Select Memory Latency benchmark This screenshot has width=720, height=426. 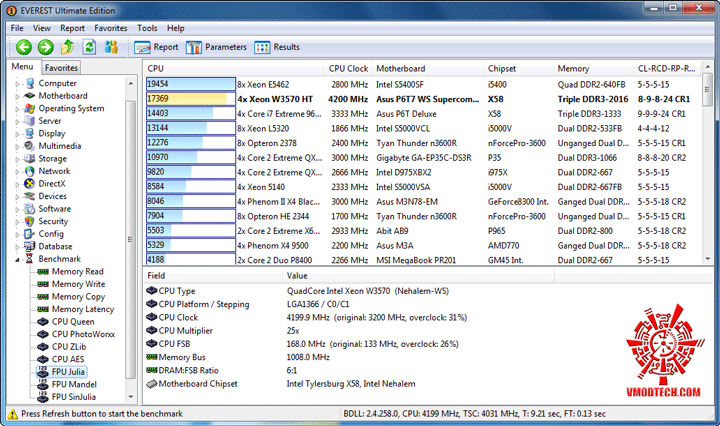point(83,309)
